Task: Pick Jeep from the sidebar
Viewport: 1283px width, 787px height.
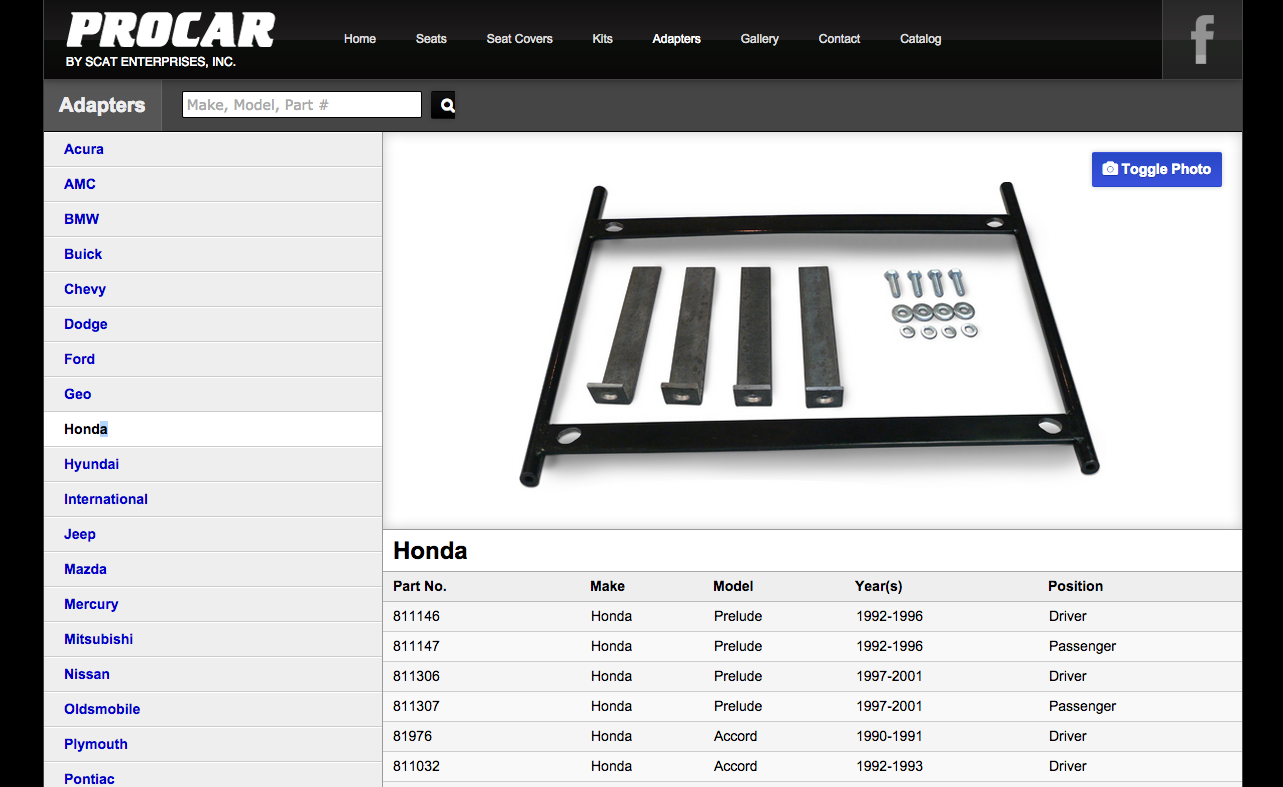Action: pos(213,534)
